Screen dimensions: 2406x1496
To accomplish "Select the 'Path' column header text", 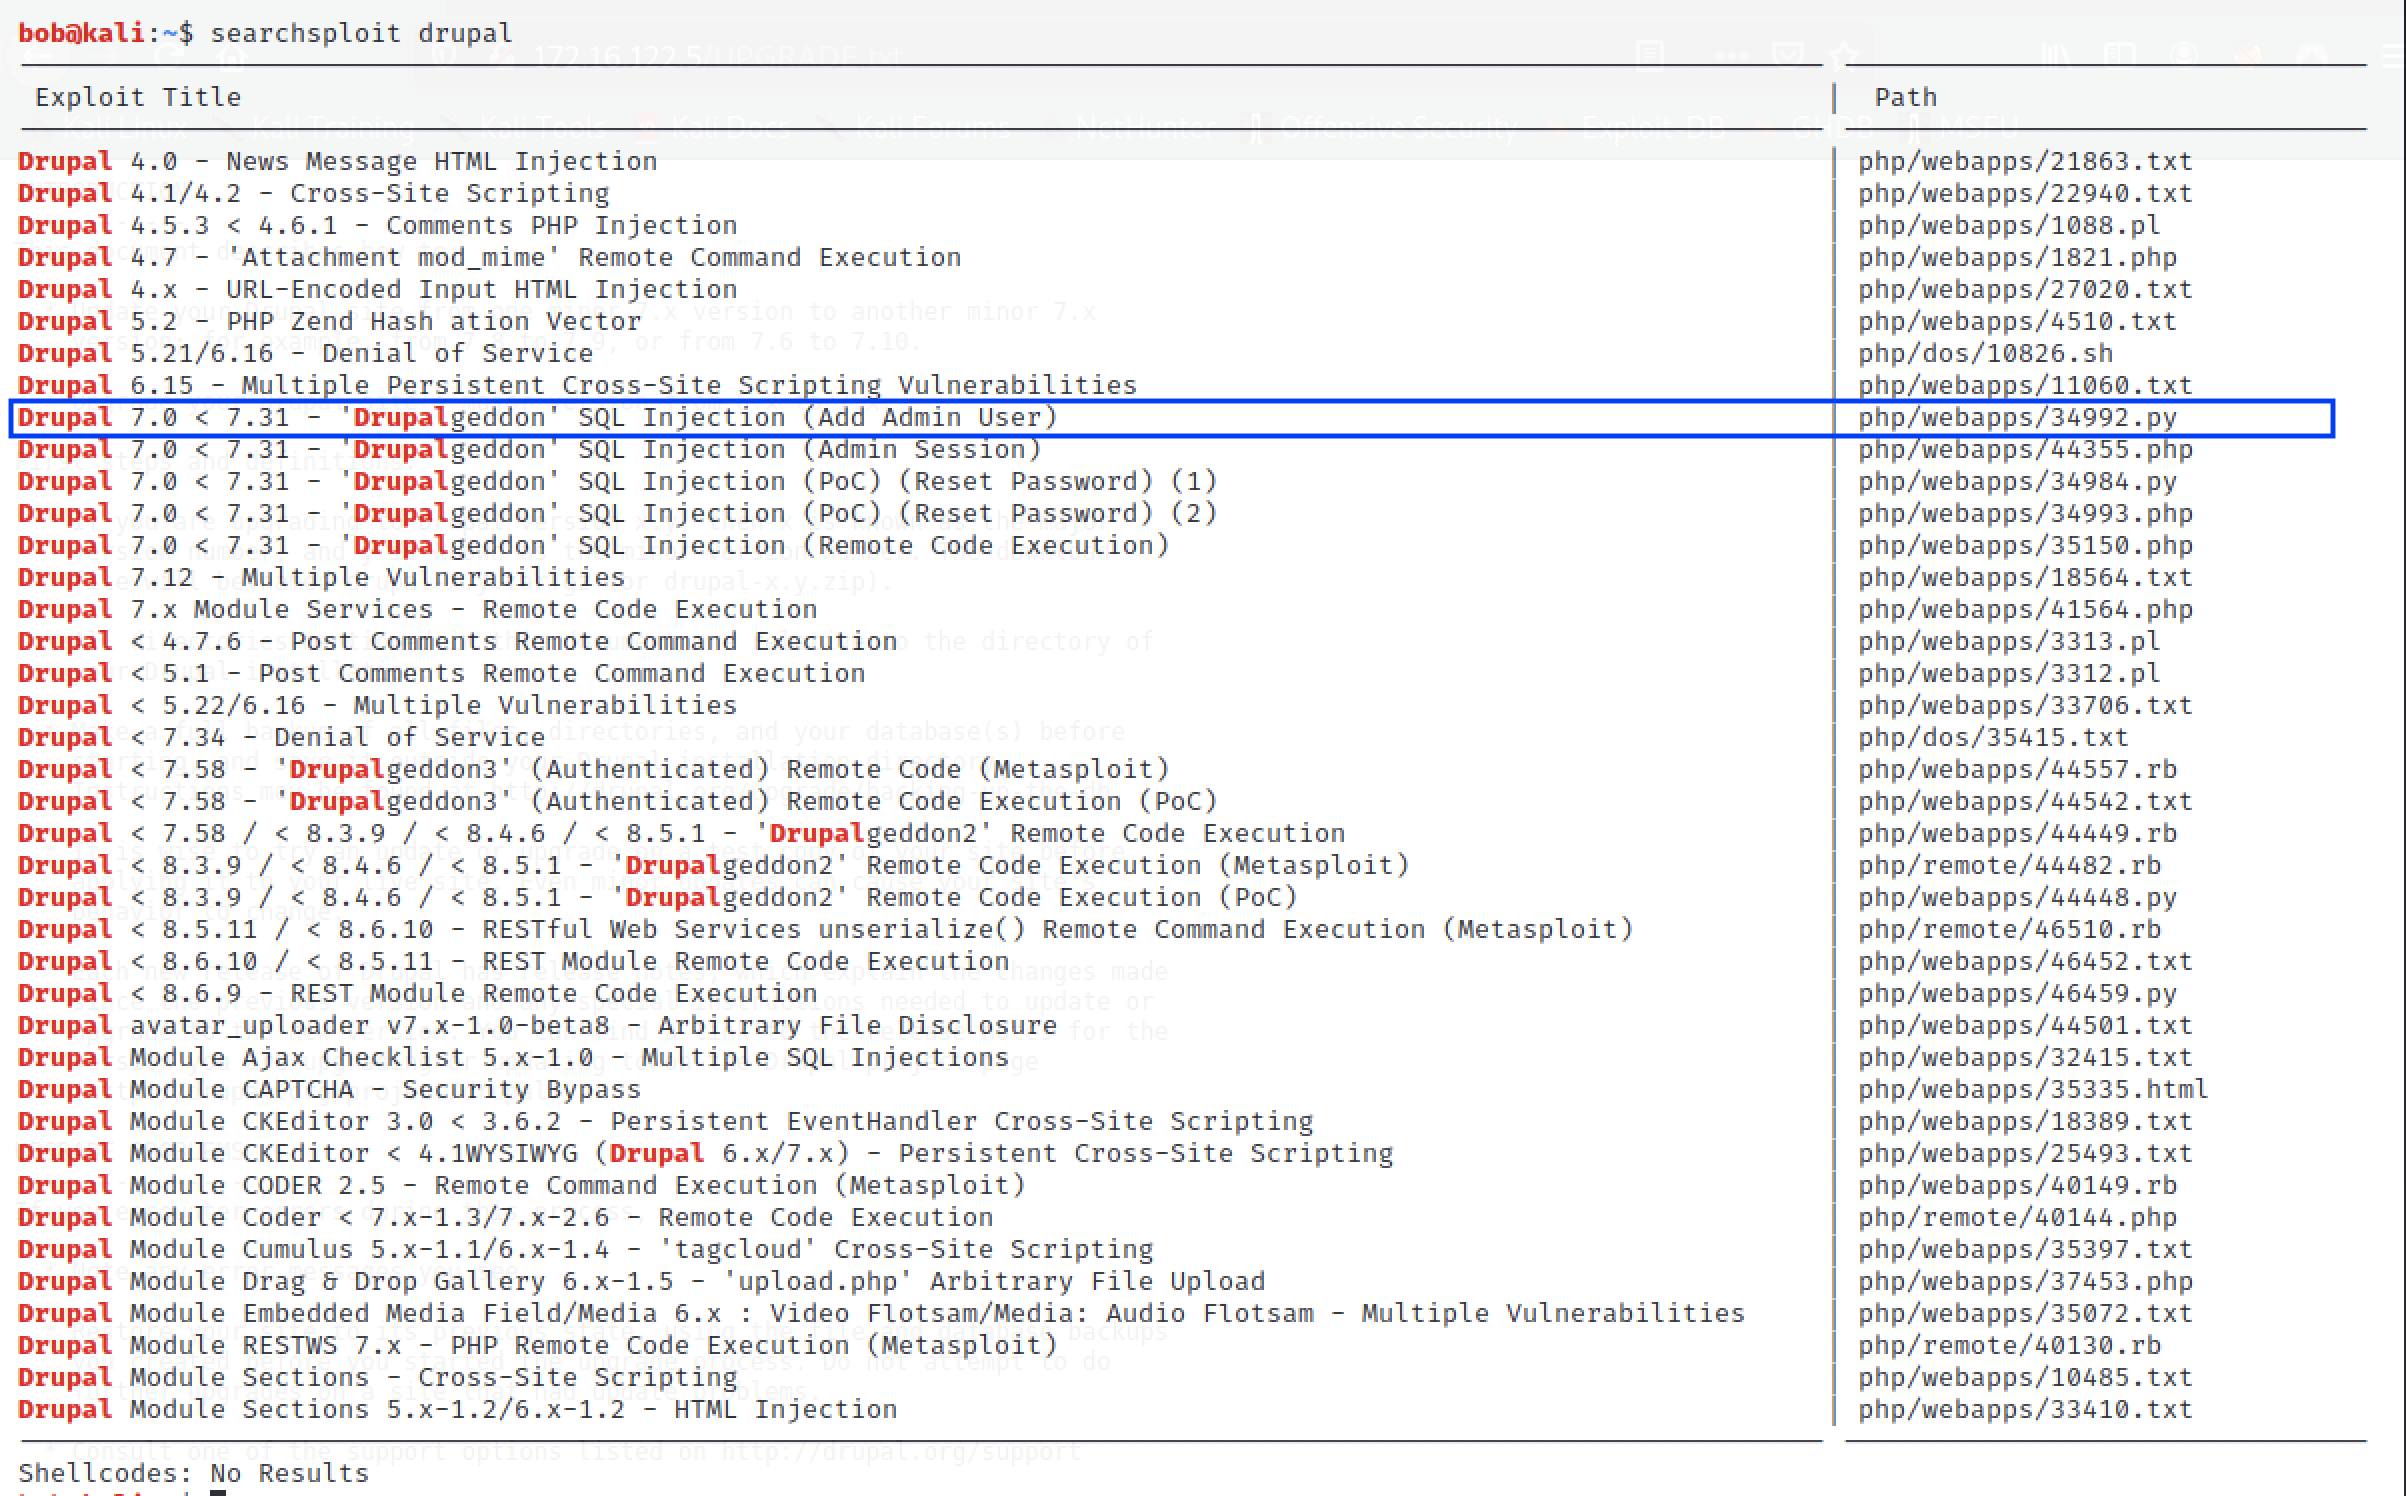I will coord(1905,97).
